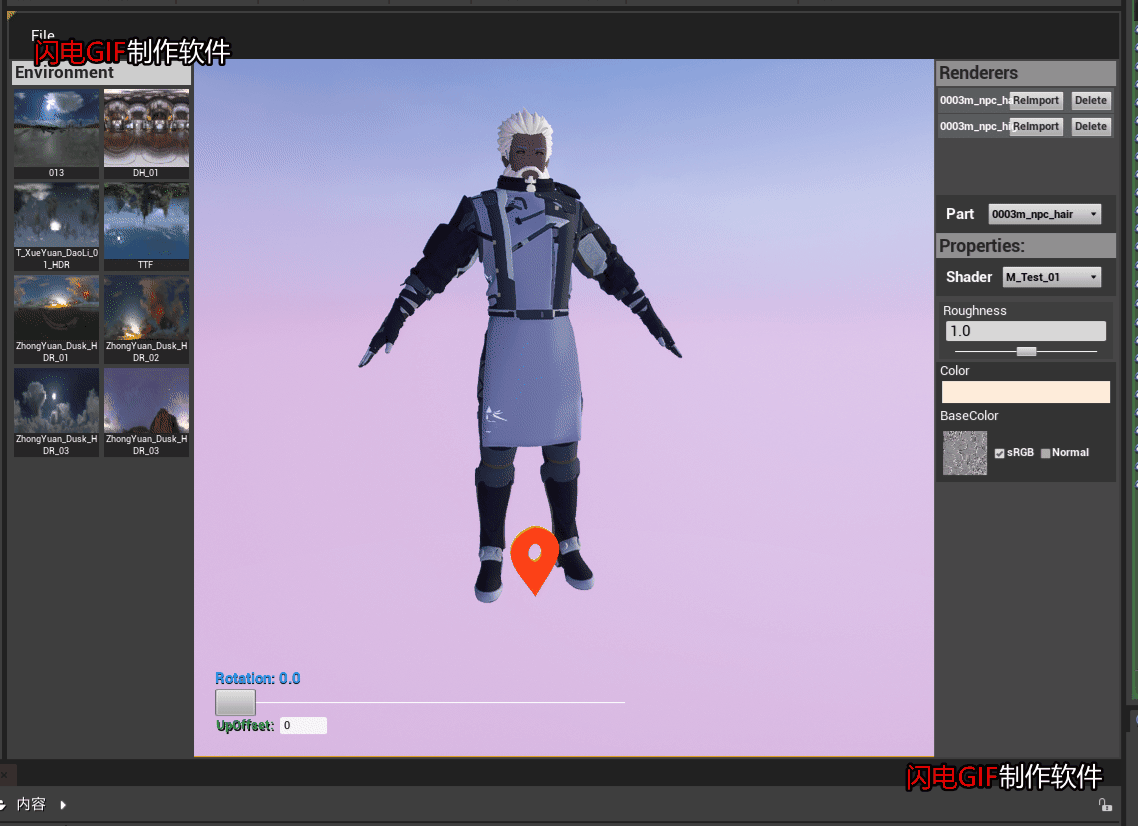Image resolution: width=1138 pixels, height=826 pixels.
Task: Select the 013 environment thumbnail
Action: [56, 128]
